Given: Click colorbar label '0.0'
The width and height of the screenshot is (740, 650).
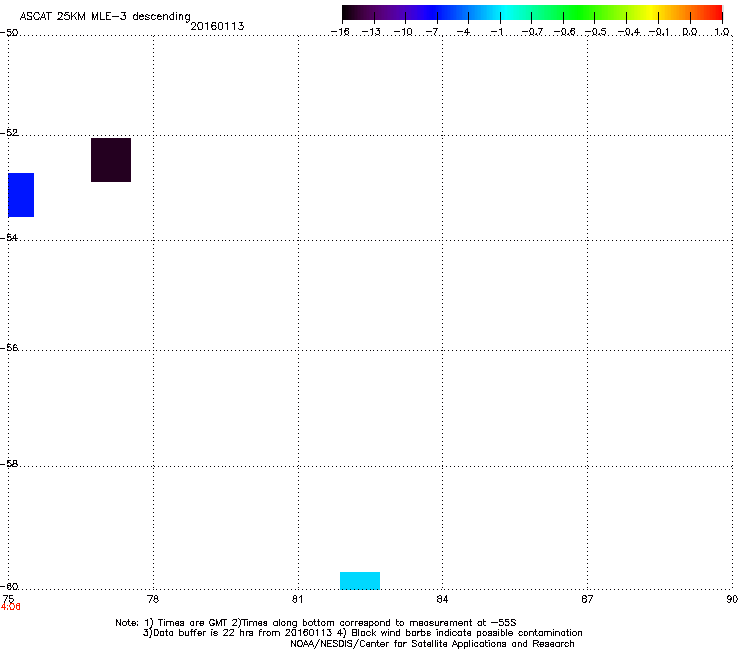Looking at the screenshot, I should pyautogui.click(x=690, y=32).
